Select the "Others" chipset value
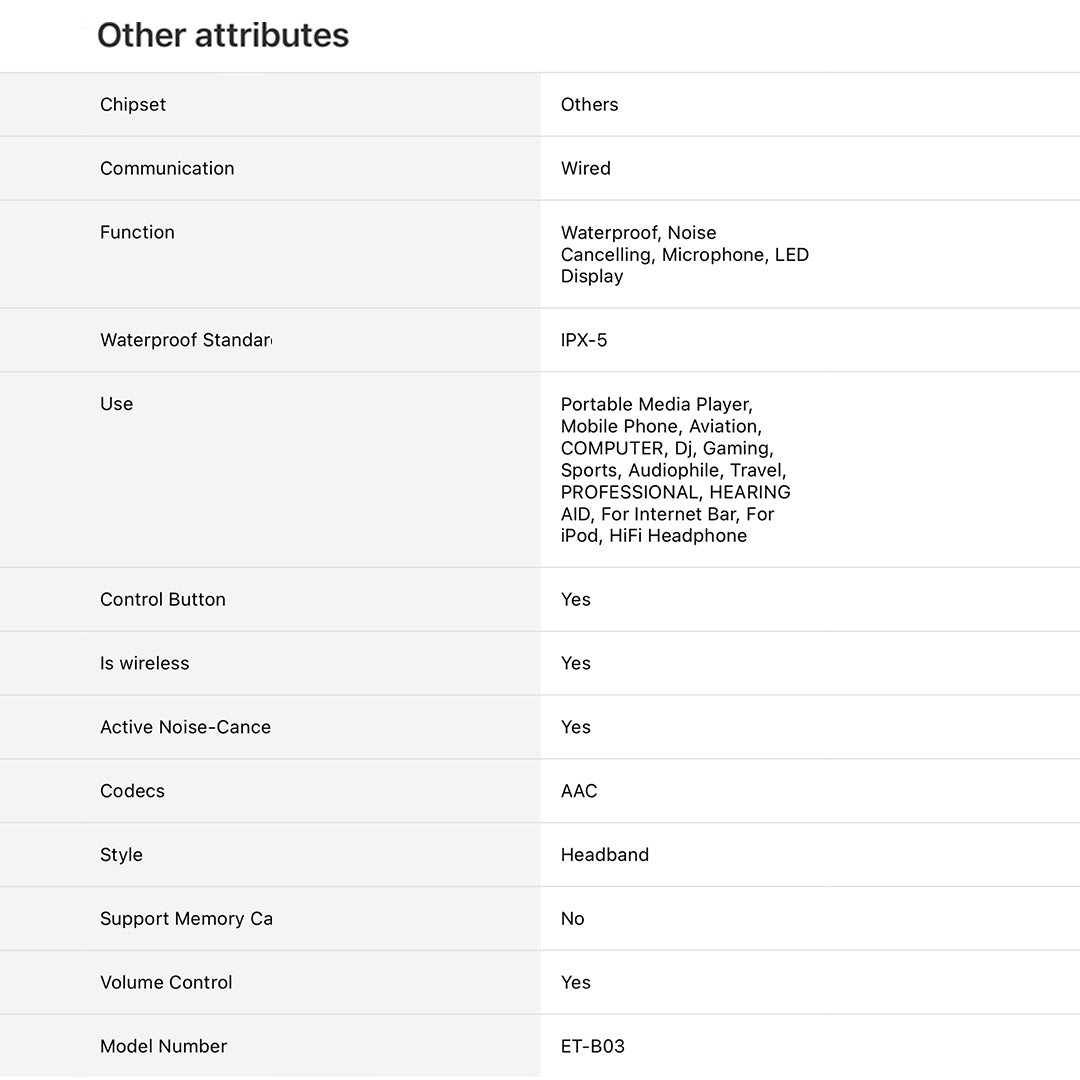The image size is (1080, 1080). (589, 105)
